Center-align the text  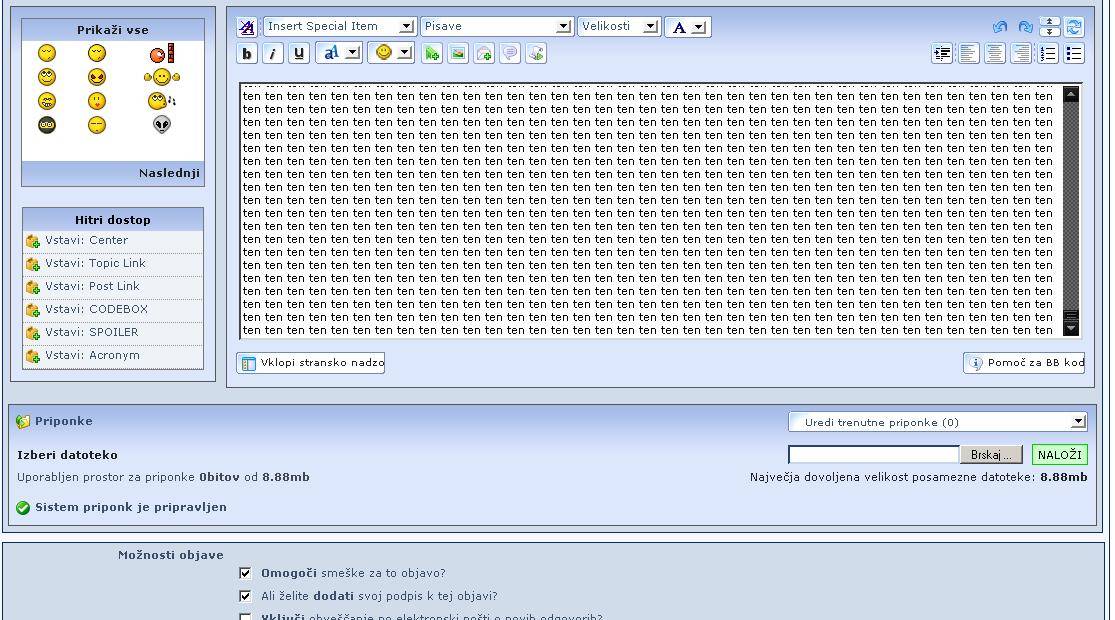[995, 53]
